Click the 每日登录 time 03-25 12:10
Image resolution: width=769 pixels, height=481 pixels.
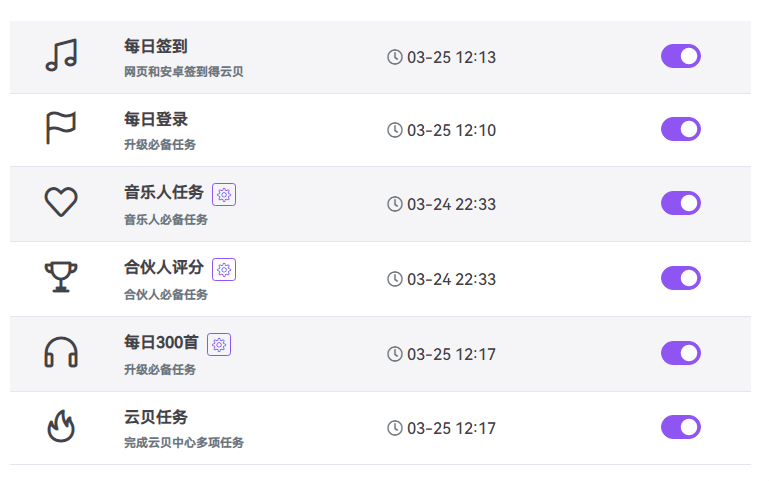click(x=451, y=130)
